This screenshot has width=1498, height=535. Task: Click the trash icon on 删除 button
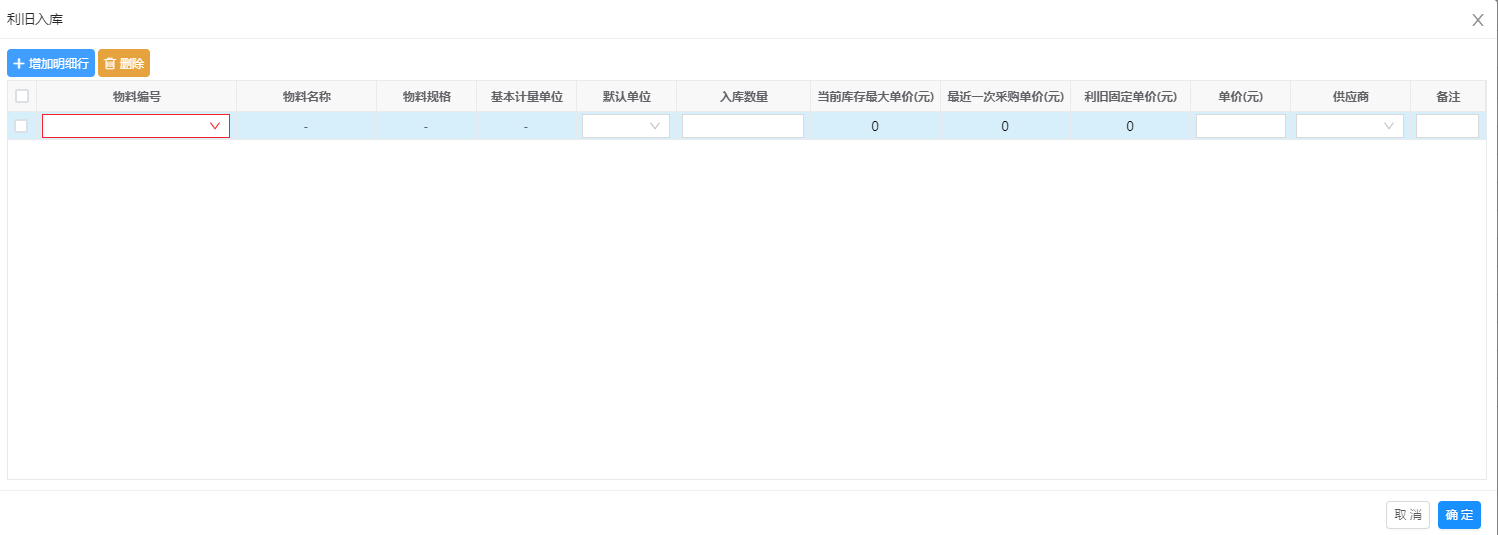110,64
